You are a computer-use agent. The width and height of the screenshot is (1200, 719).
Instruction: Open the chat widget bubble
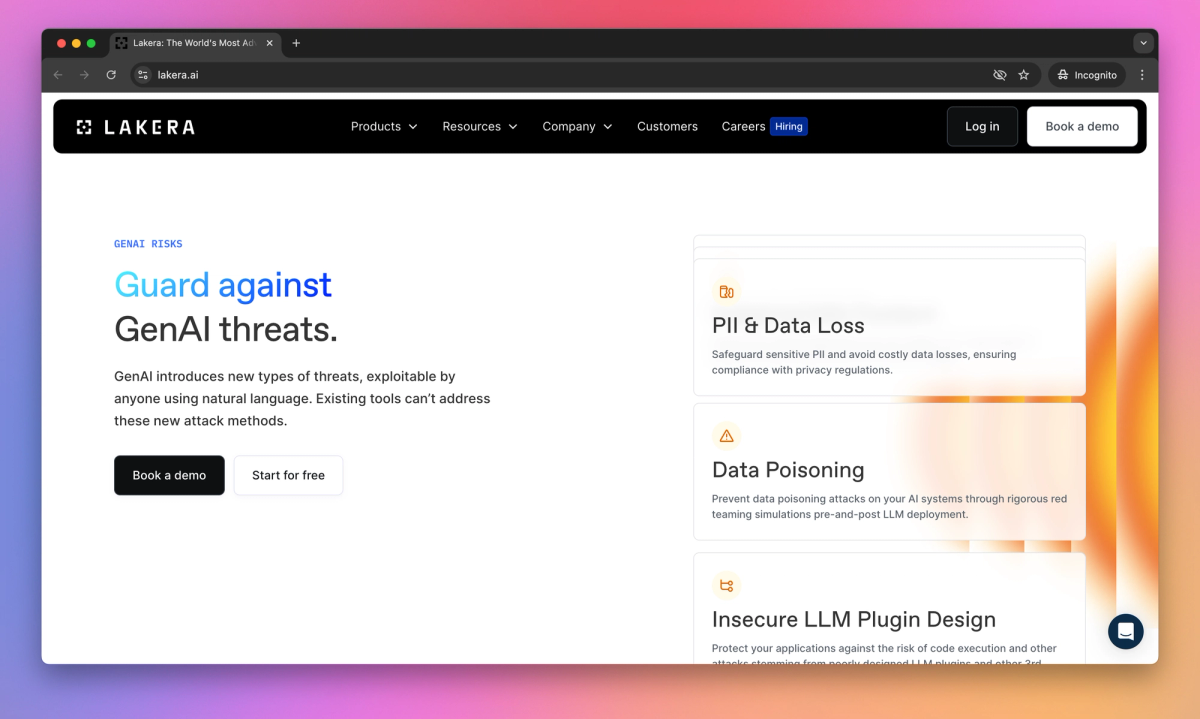pos(1125,632)
